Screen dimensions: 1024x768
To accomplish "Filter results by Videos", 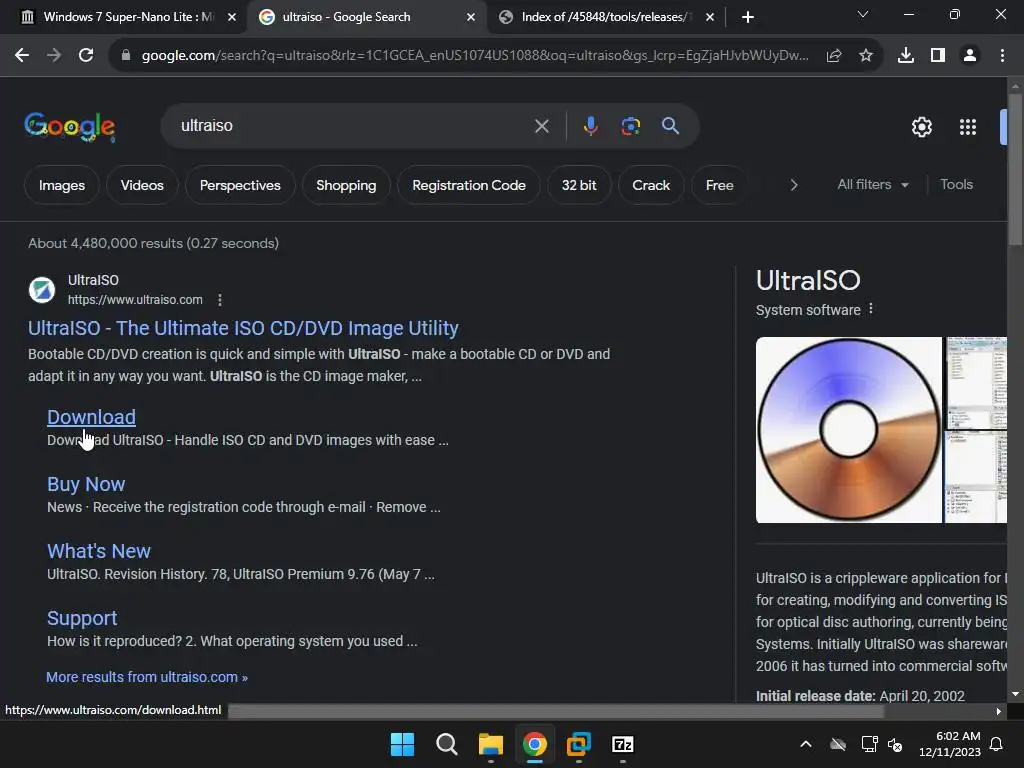I will [142, 185].
